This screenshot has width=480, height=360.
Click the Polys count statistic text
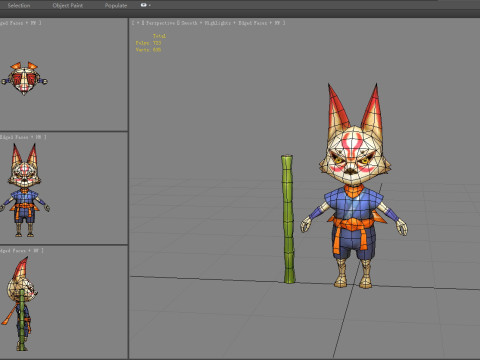click(148, 43)
